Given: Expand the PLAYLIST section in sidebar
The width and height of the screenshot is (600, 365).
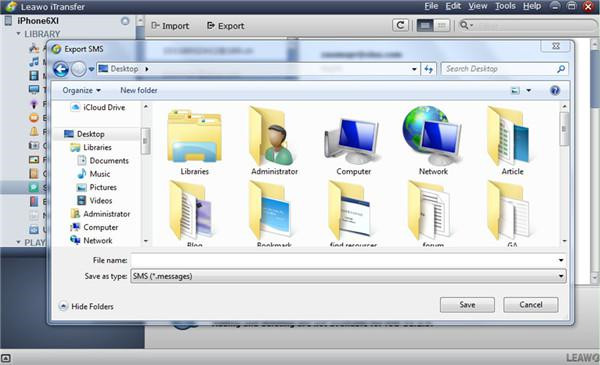Looking at the screenshot, I should click(x=18, y=242).
